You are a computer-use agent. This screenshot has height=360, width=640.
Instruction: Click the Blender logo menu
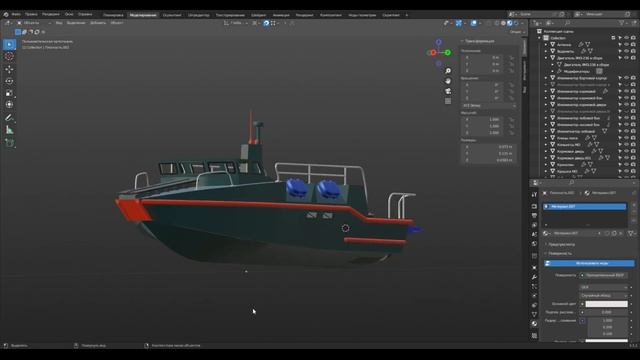[x=6, y=14]
